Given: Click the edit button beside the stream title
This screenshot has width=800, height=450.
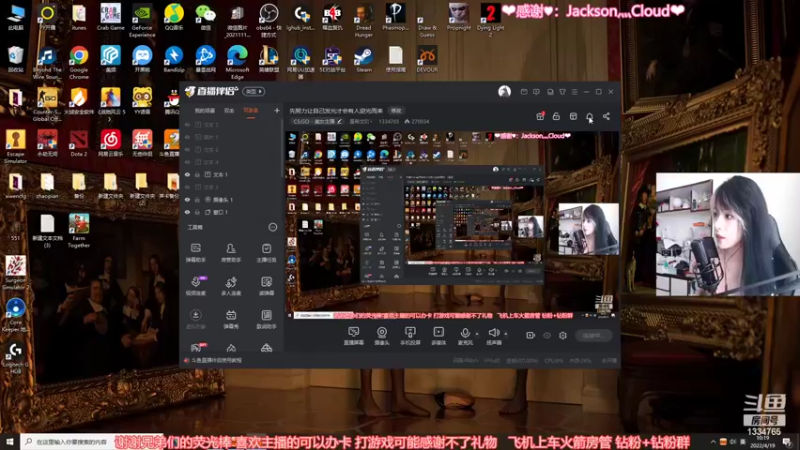Looking at the screenshot, I should [396, 110].
